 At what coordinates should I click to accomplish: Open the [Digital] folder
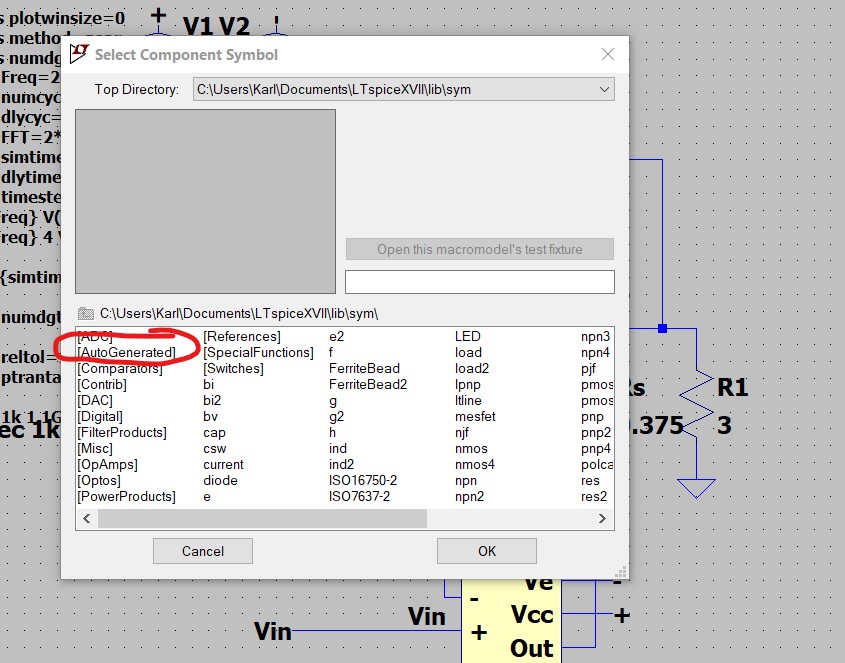pyautogui.click(x=100, y=417)
